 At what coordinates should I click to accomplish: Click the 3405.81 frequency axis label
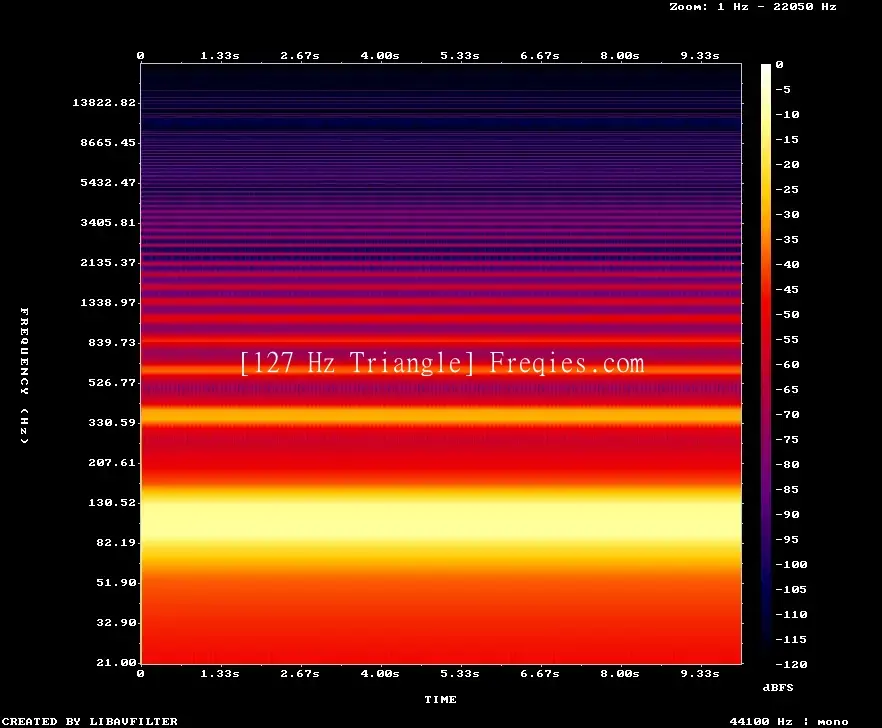[x=108, y=222]
